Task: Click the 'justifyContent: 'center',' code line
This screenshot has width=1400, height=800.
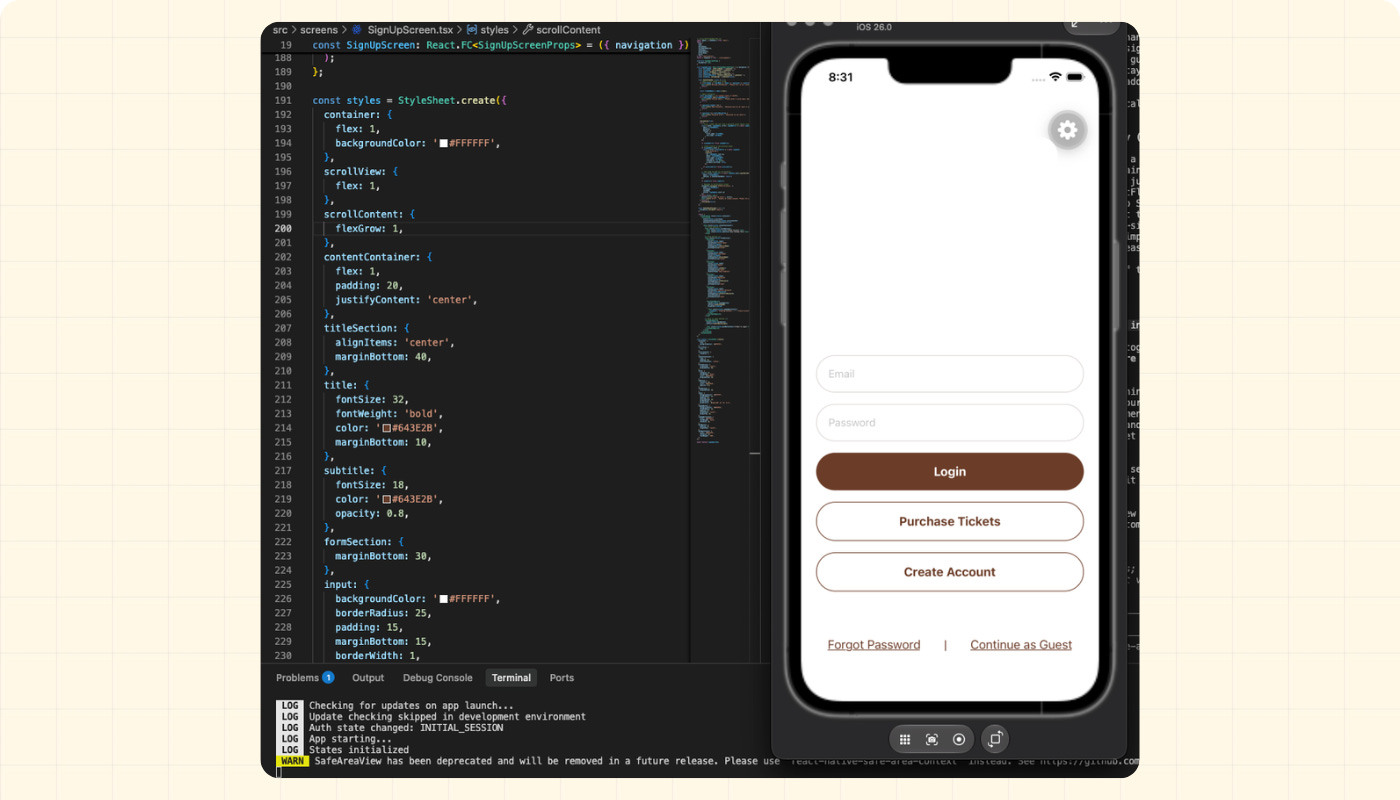Action: (406, 300)
